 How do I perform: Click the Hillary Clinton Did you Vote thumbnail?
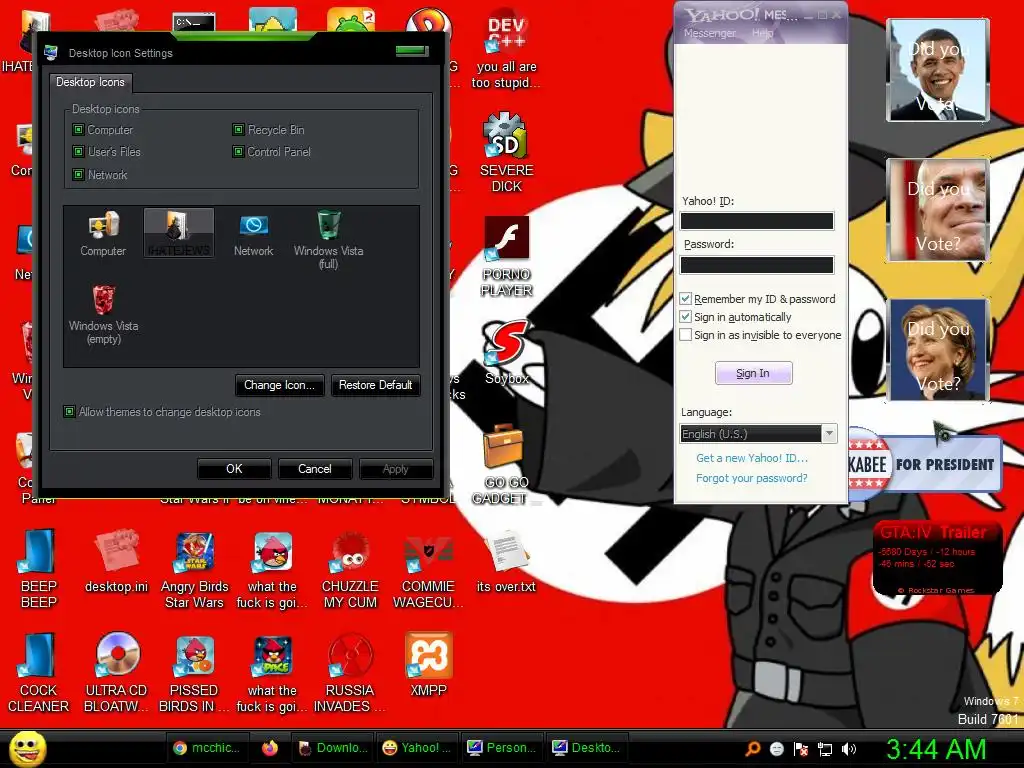938,350
